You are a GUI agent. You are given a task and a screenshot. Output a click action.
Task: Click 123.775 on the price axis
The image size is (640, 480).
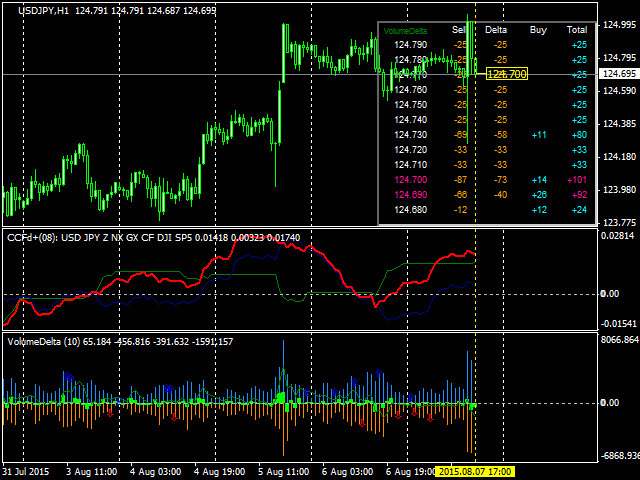(619, 223)
